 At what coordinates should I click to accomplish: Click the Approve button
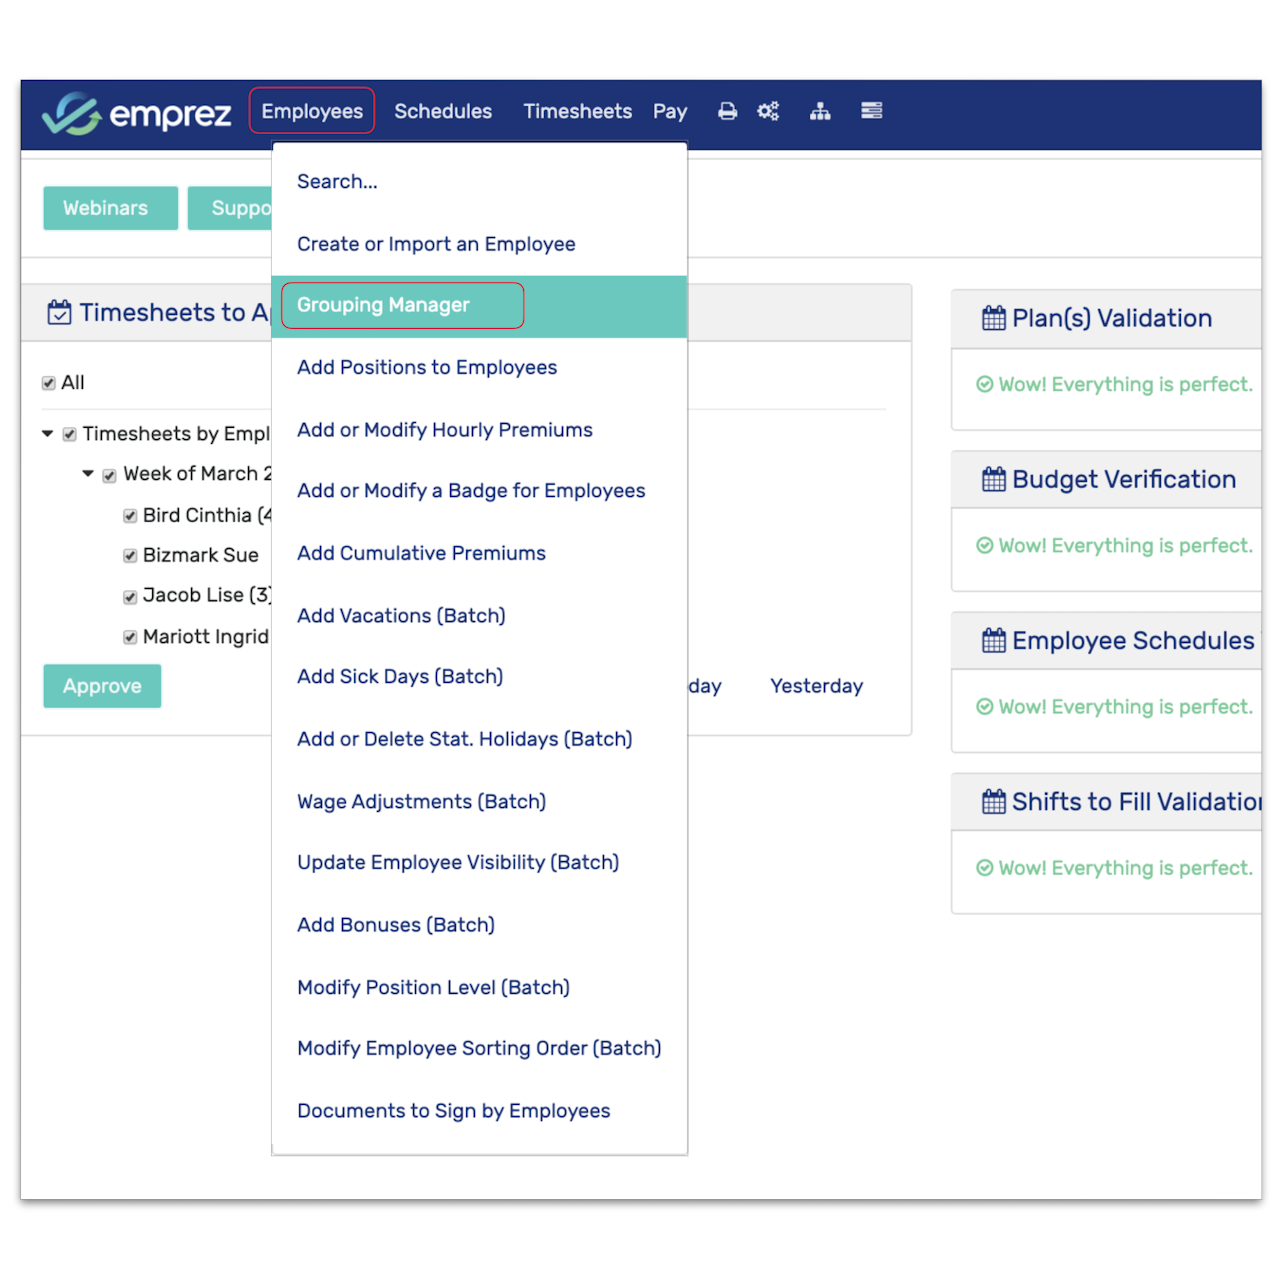click(102, 686)
